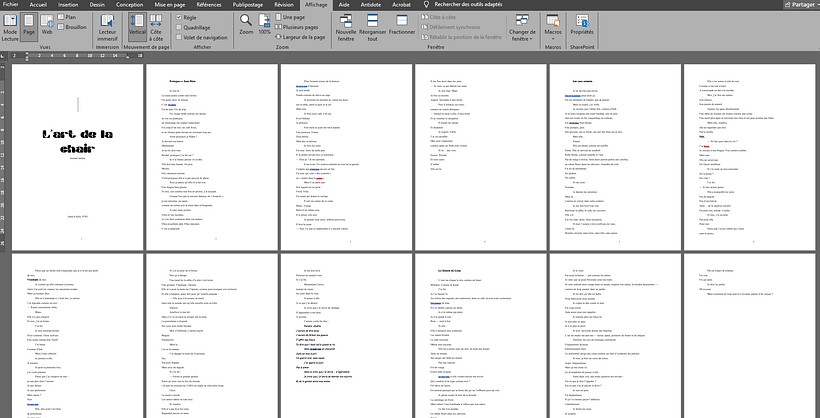This screenshot has height=418, width=820.
Task: Enable the Volet de navigation checkbox
Action: pos(178,37)
